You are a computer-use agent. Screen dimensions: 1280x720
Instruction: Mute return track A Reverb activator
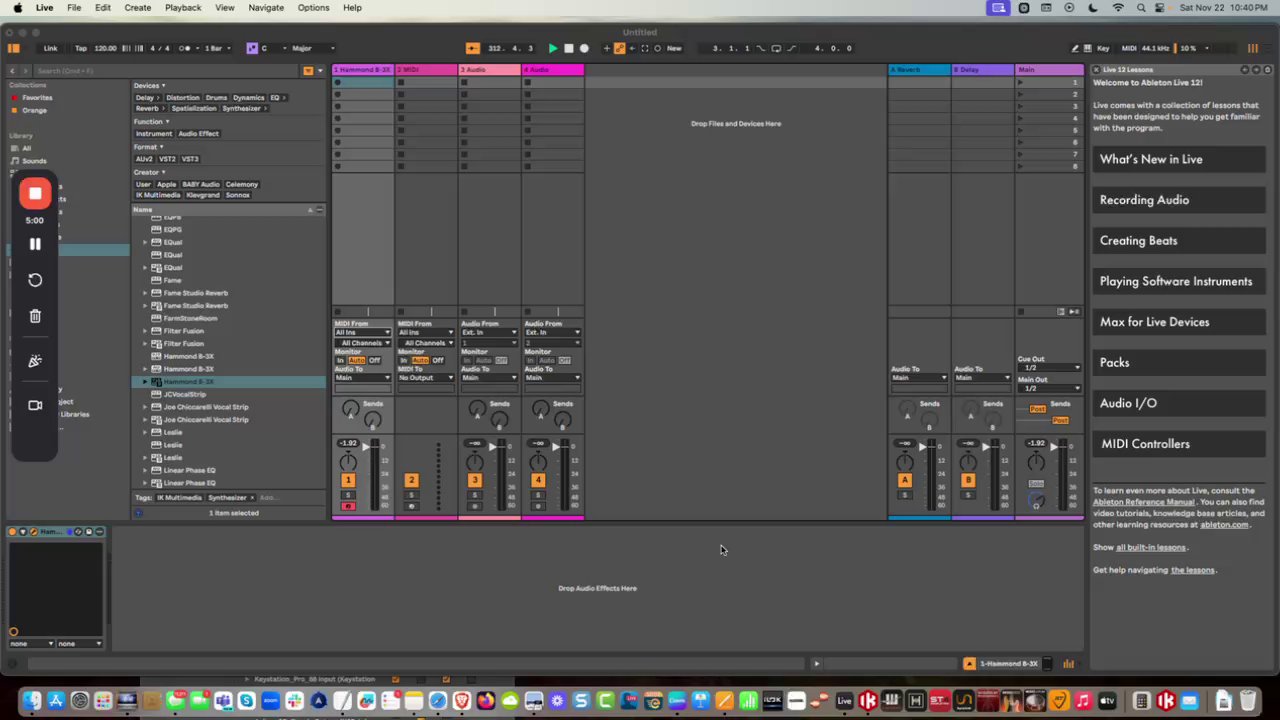pos(905,481)
